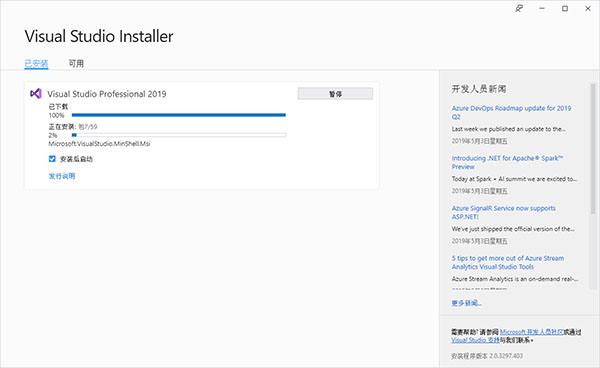The image size is (600, 368).
Task: Close the Visual Studio Installer window
Action: point(588,8)
